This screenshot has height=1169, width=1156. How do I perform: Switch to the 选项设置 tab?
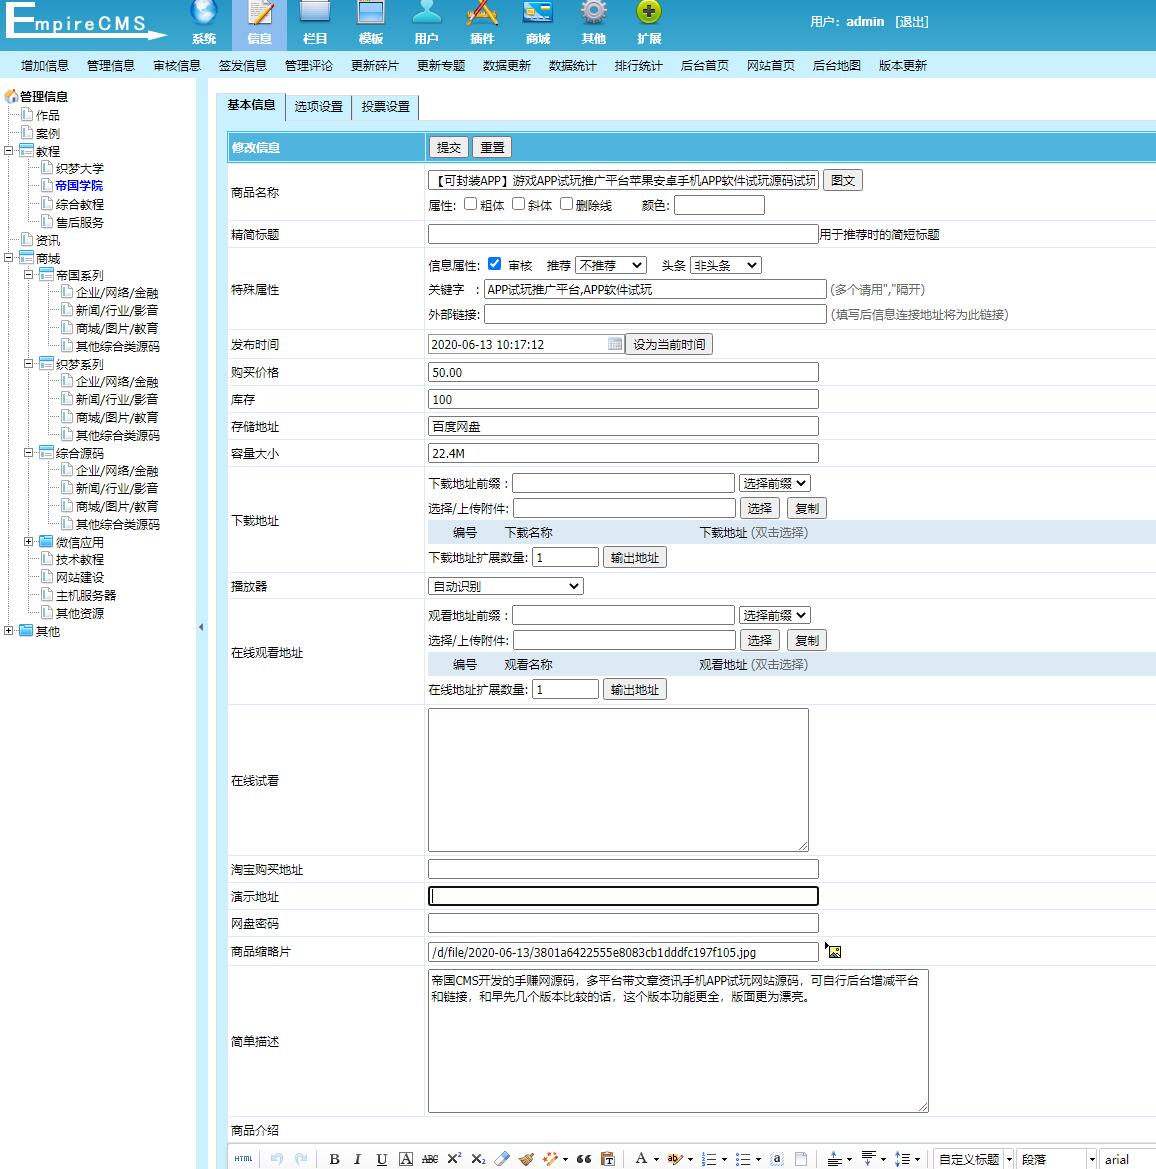tap(318, 106)
